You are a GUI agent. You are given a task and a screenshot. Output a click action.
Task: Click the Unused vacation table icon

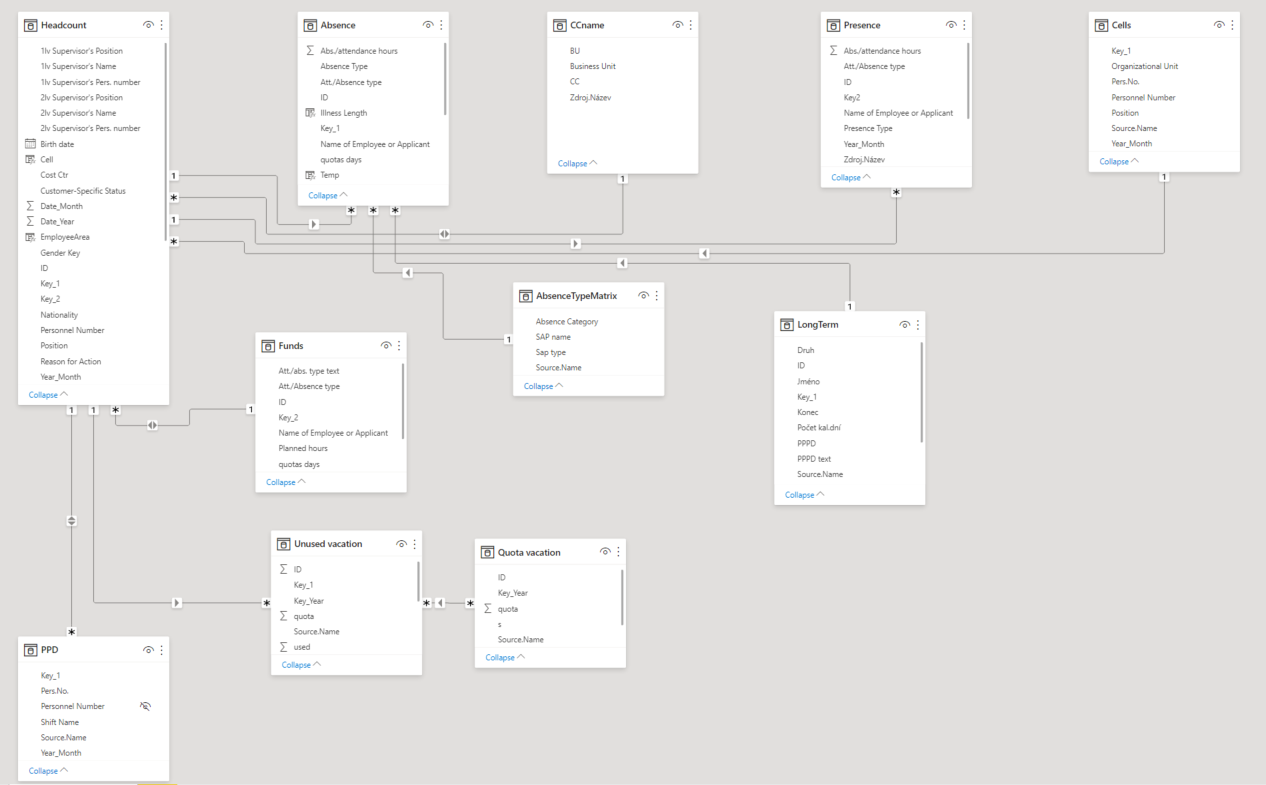pos(284,544)
